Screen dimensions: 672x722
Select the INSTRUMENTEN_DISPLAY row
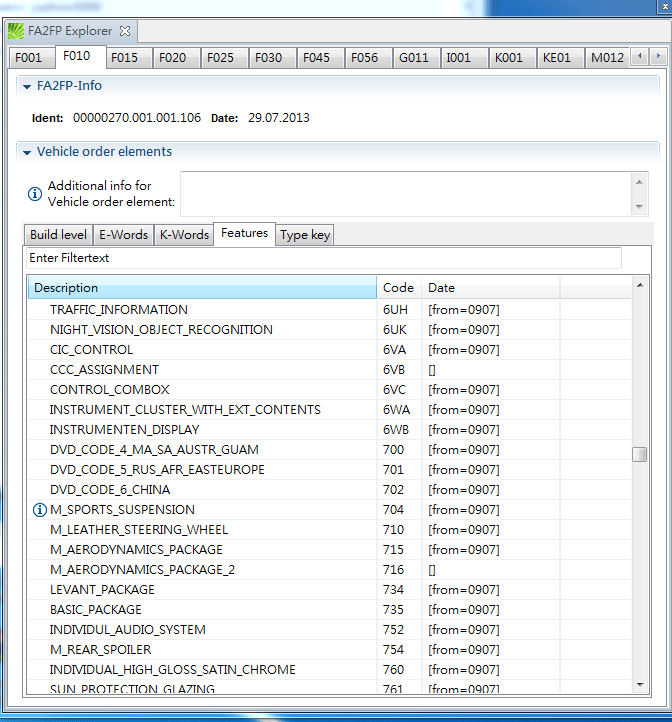point(329,430)
